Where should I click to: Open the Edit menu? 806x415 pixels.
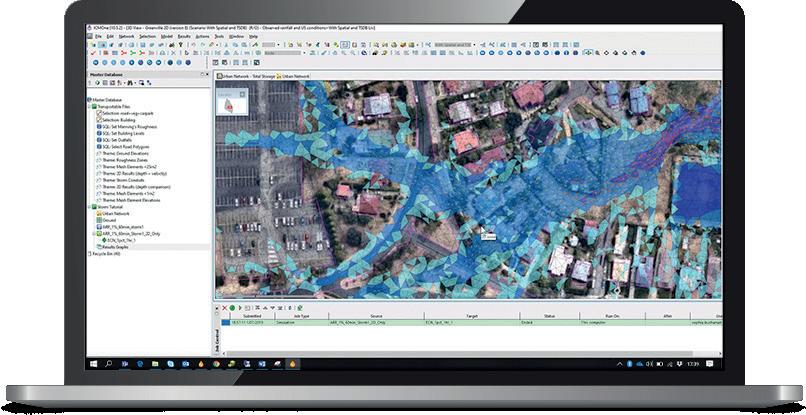pos(110,37)
